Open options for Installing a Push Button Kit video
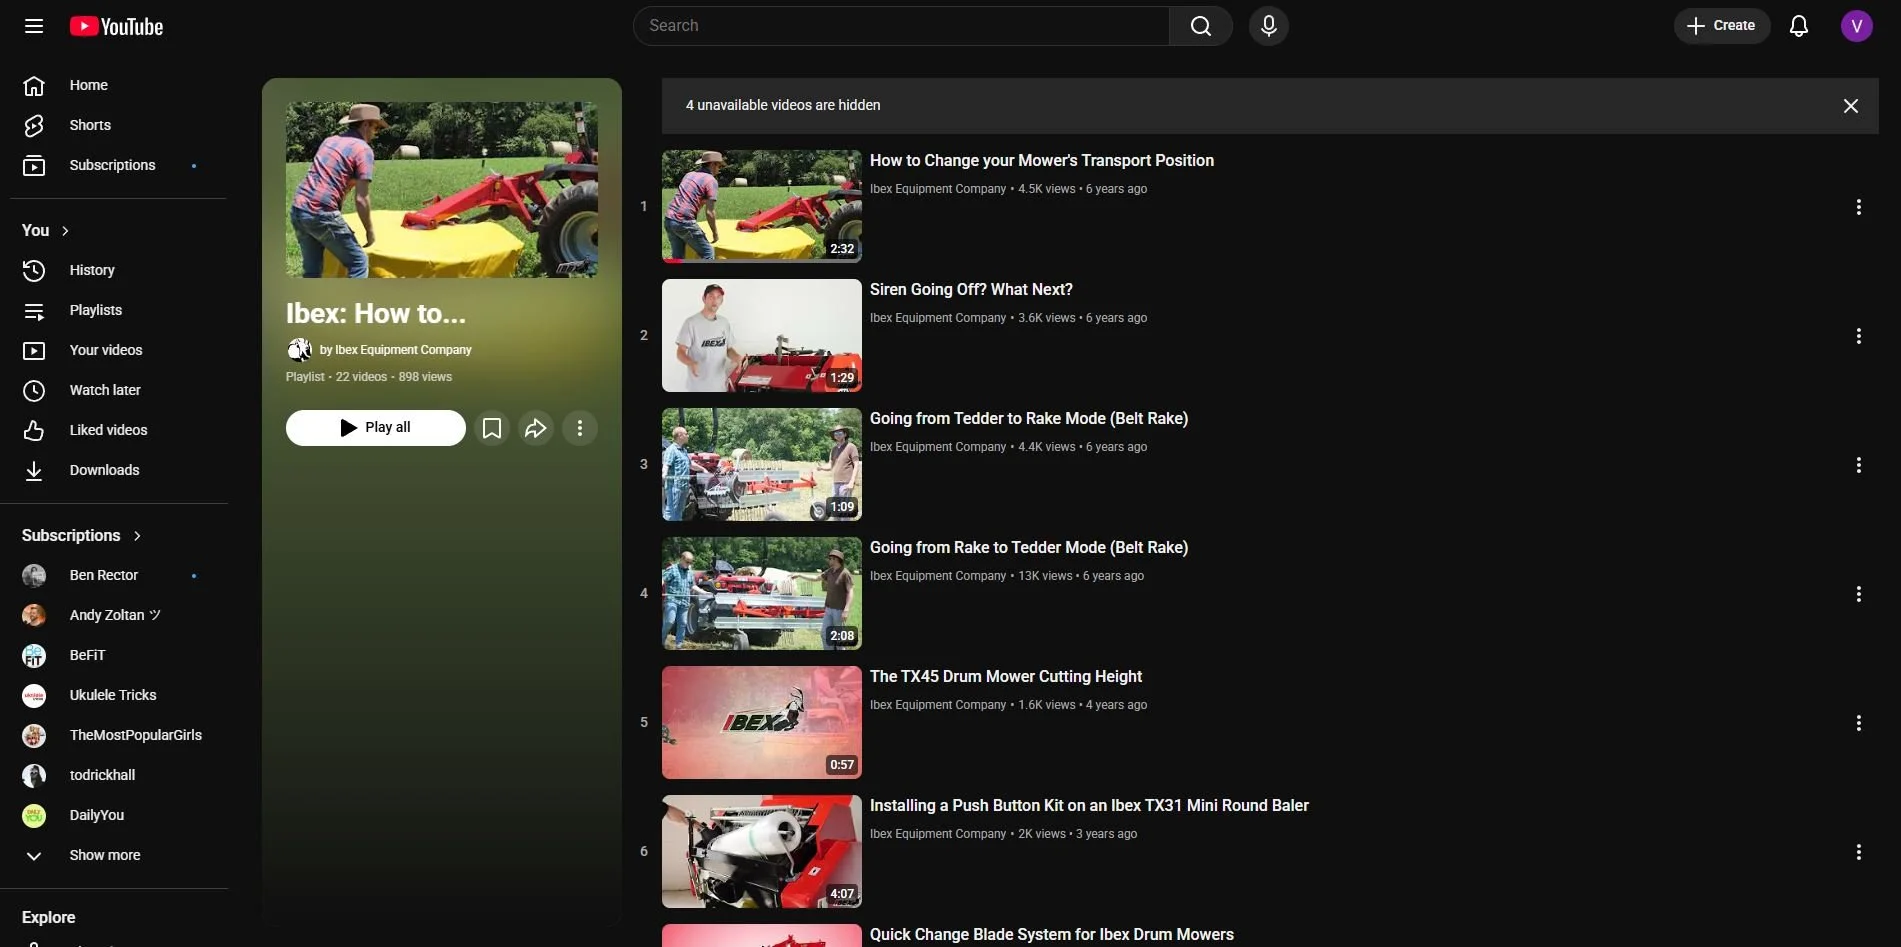 point(1859,852)
